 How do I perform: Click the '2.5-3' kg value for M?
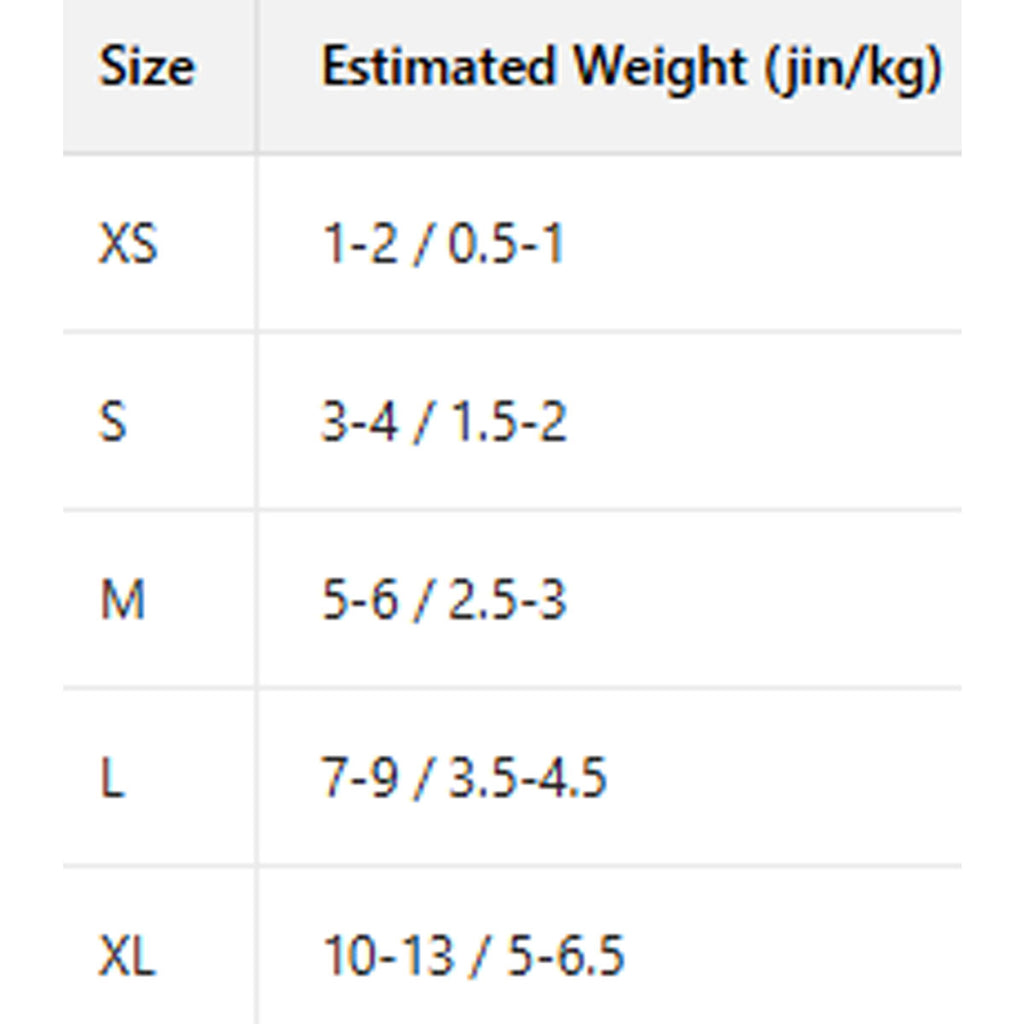point(507,600)
